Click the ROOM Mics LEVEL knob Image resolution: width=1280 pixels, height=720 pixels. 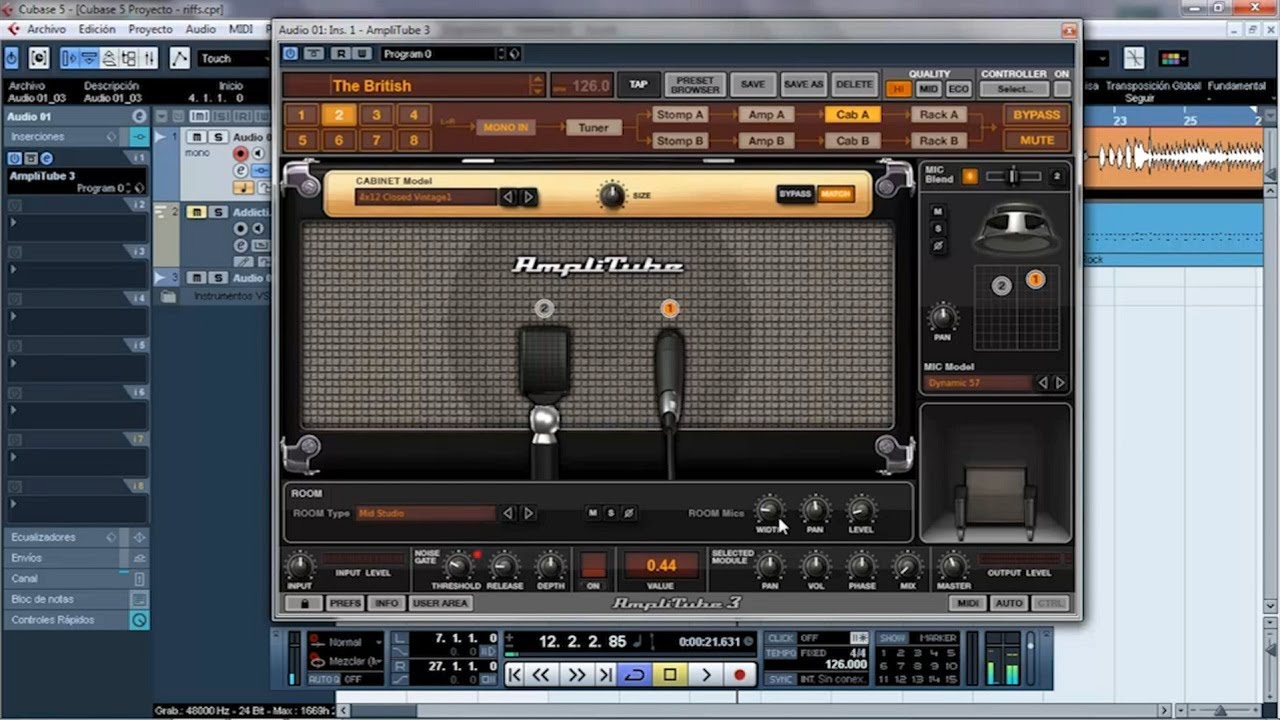pos(861,510)
